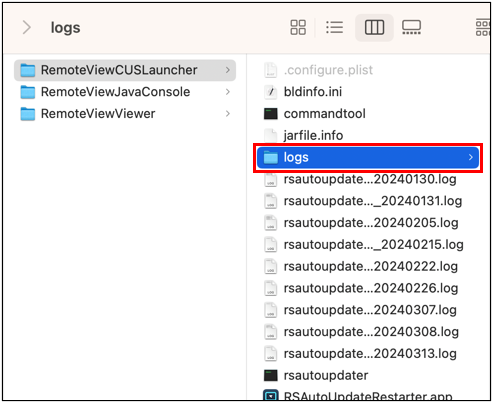Image resolution: width=492 pixels, height=402 pixels.
Task: Switch Finder to gallery view
Action: pyautogui.click(x=411, y=27)
